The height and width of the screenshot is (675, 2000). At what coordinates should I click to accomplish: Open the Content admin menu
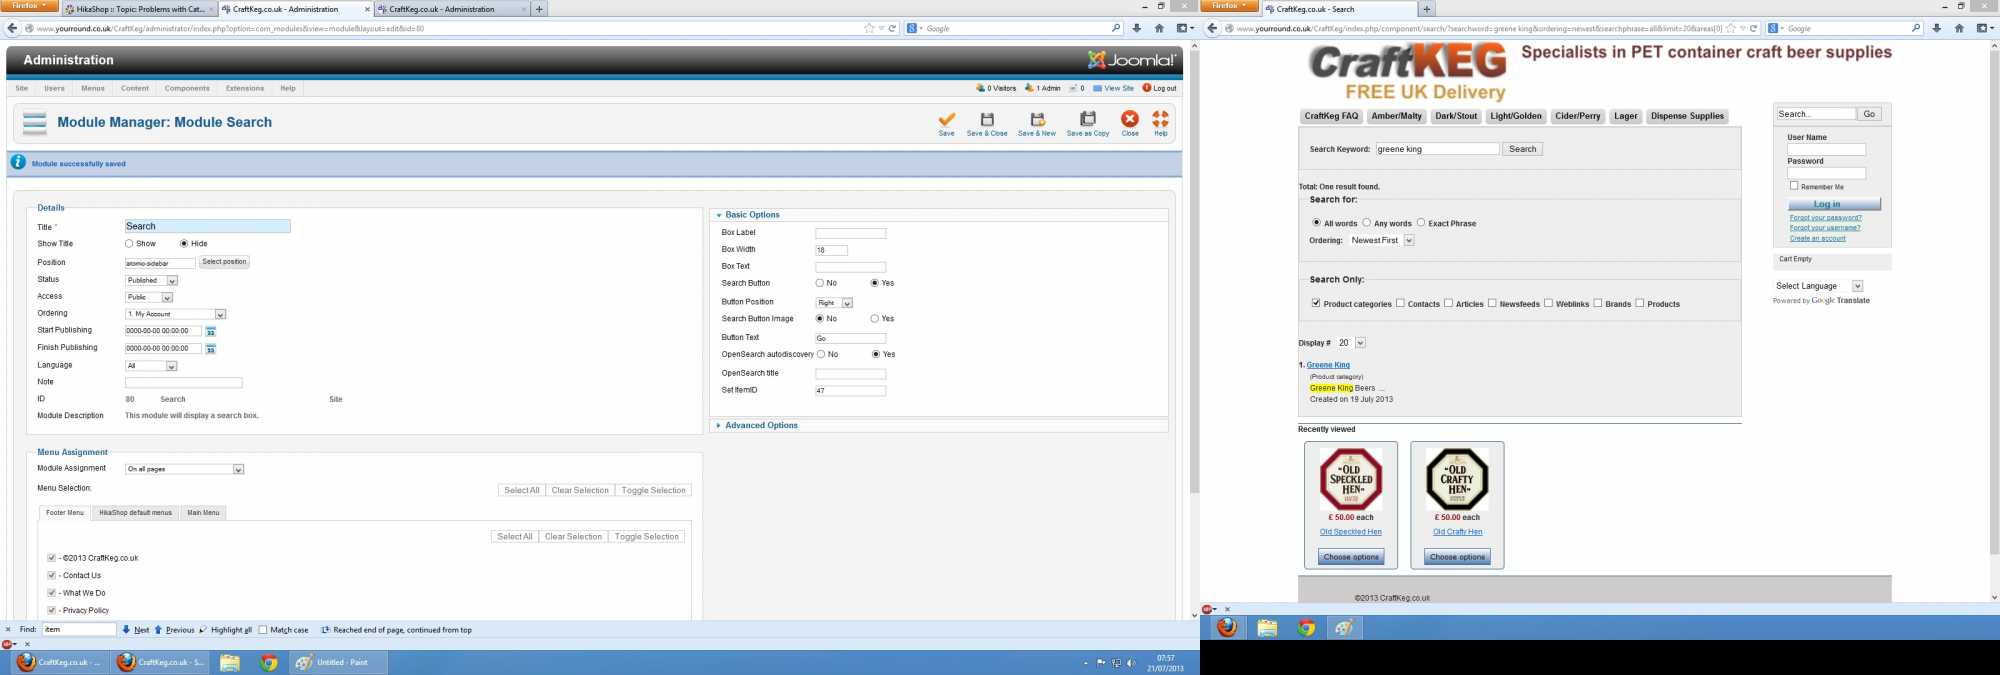(x=135, y=88)
